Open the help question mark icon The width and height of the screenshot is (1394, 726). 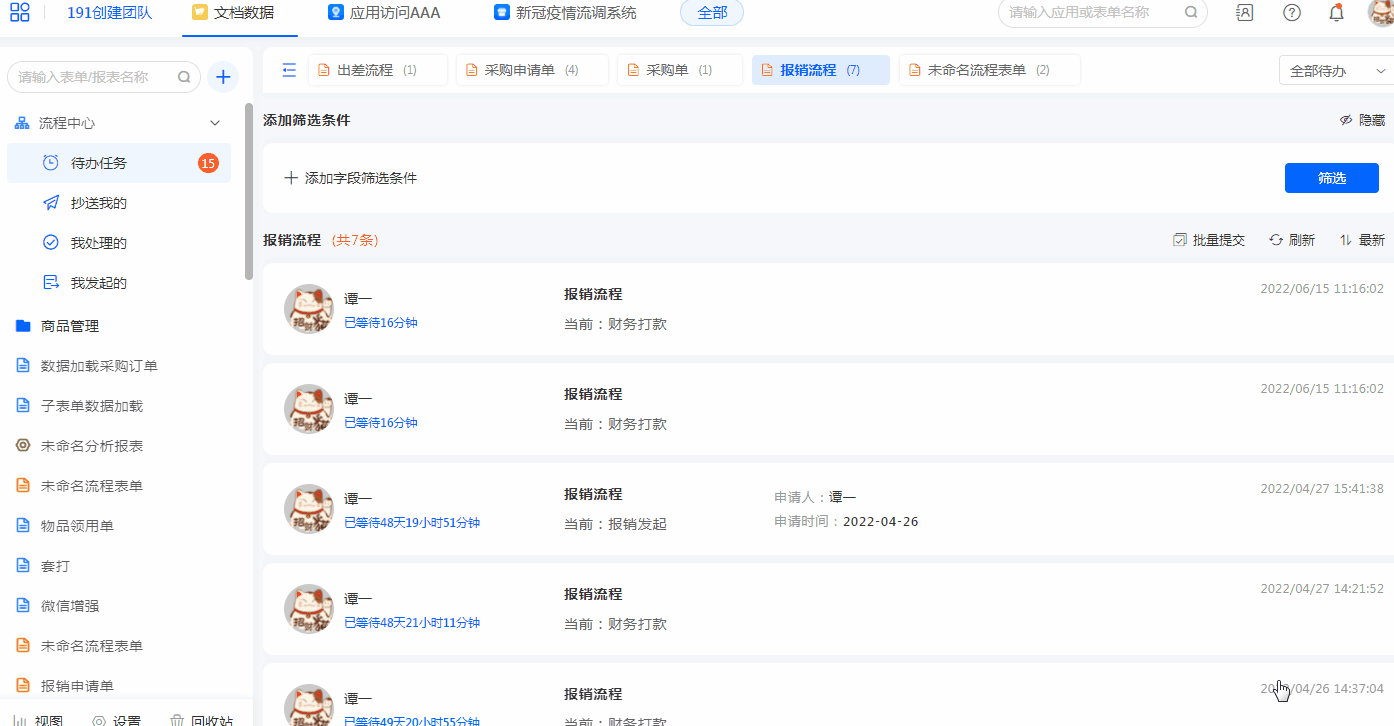(x=1292, y=13)
